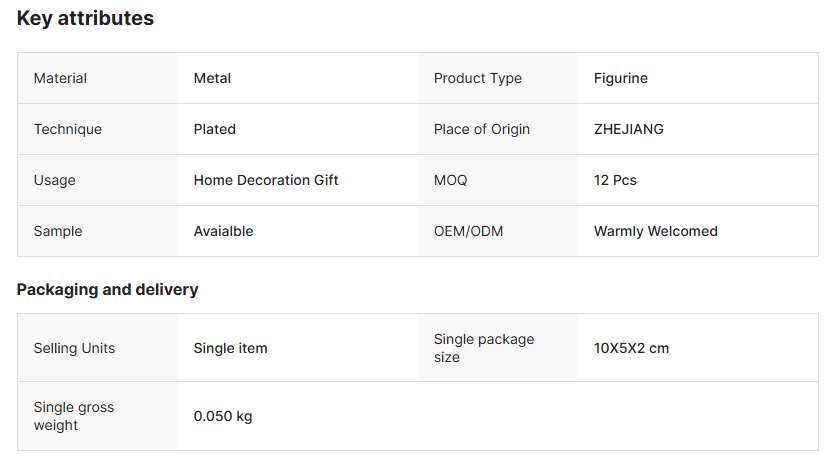832x462 pixels.
Task: Select the Warmly Welcomed value
Action: click(x=655, y=231)
